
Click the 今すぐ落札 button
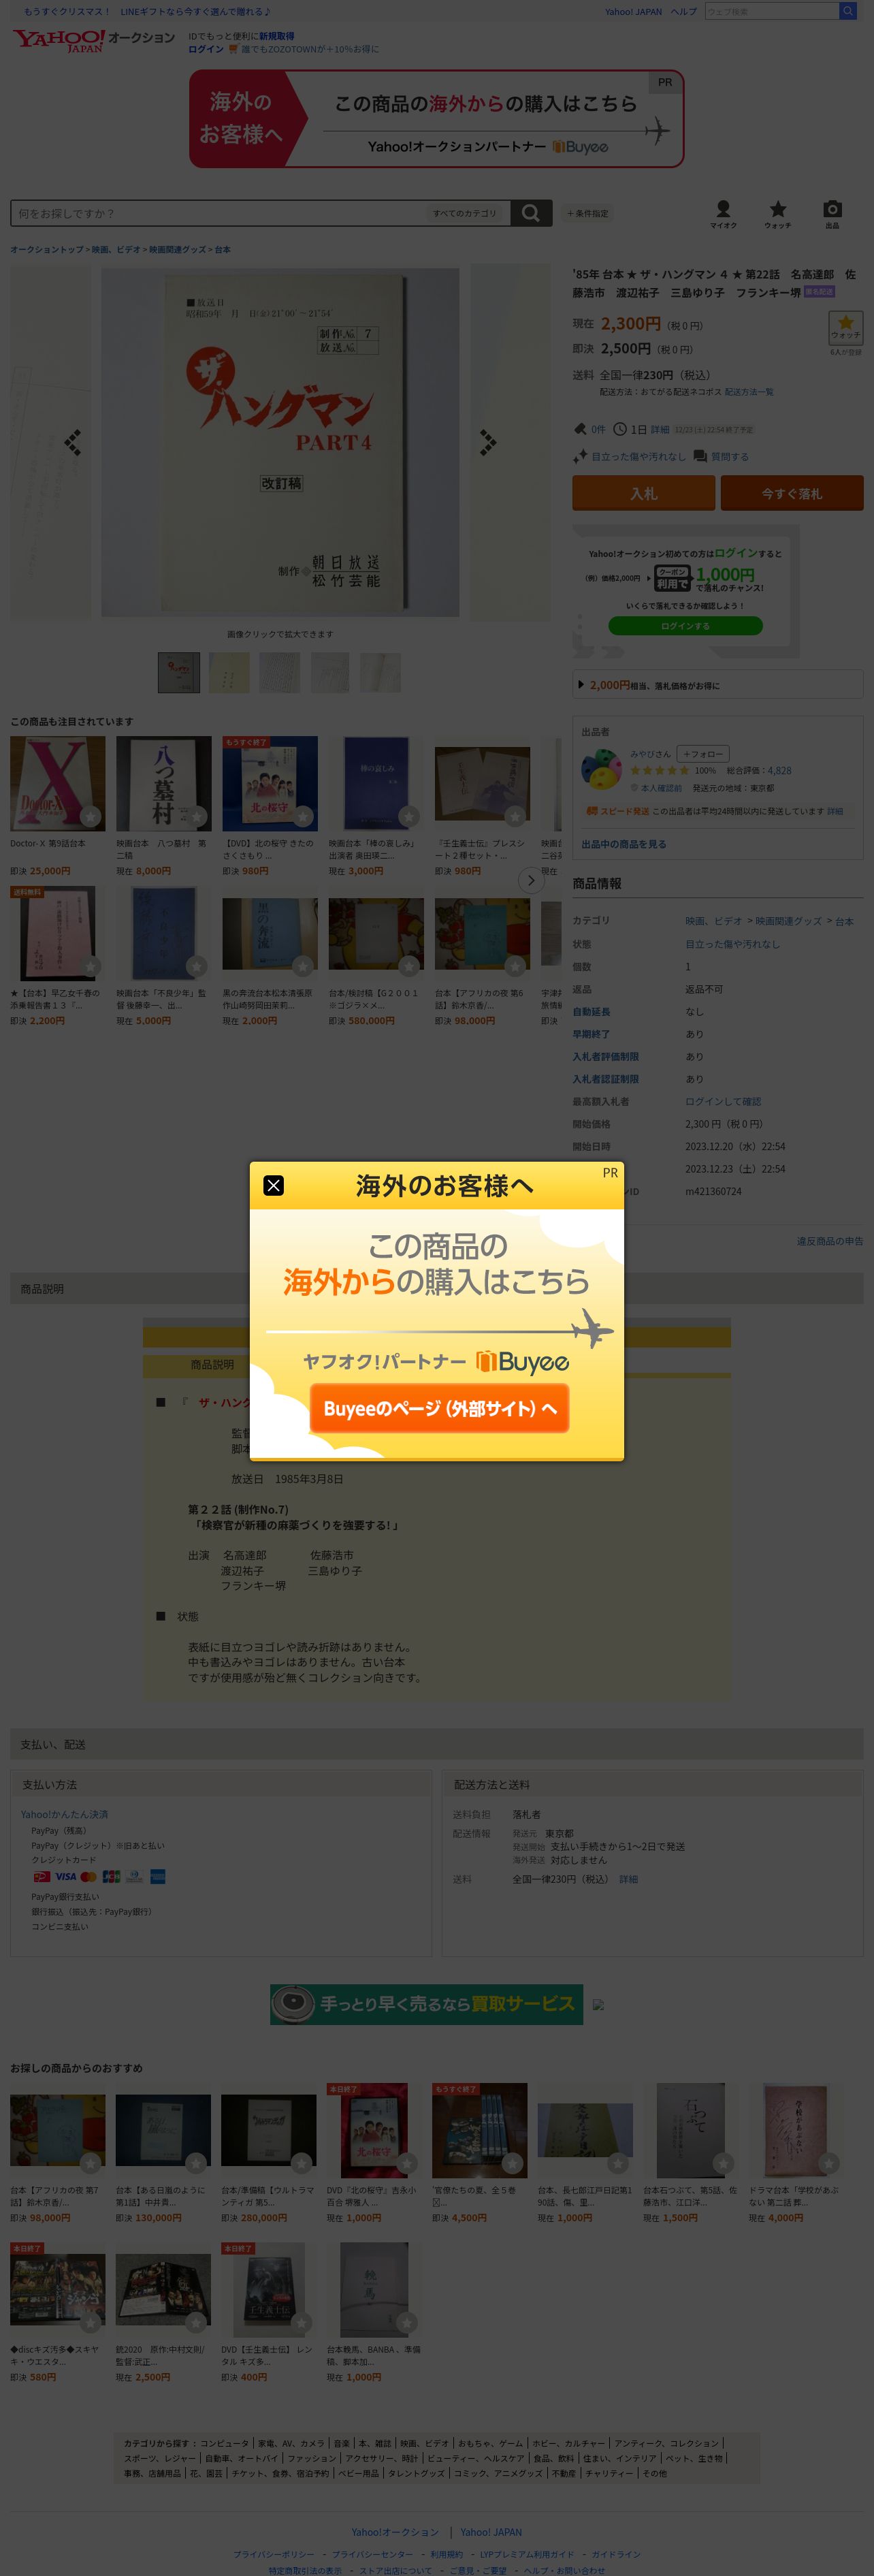(x=791, y=493)
